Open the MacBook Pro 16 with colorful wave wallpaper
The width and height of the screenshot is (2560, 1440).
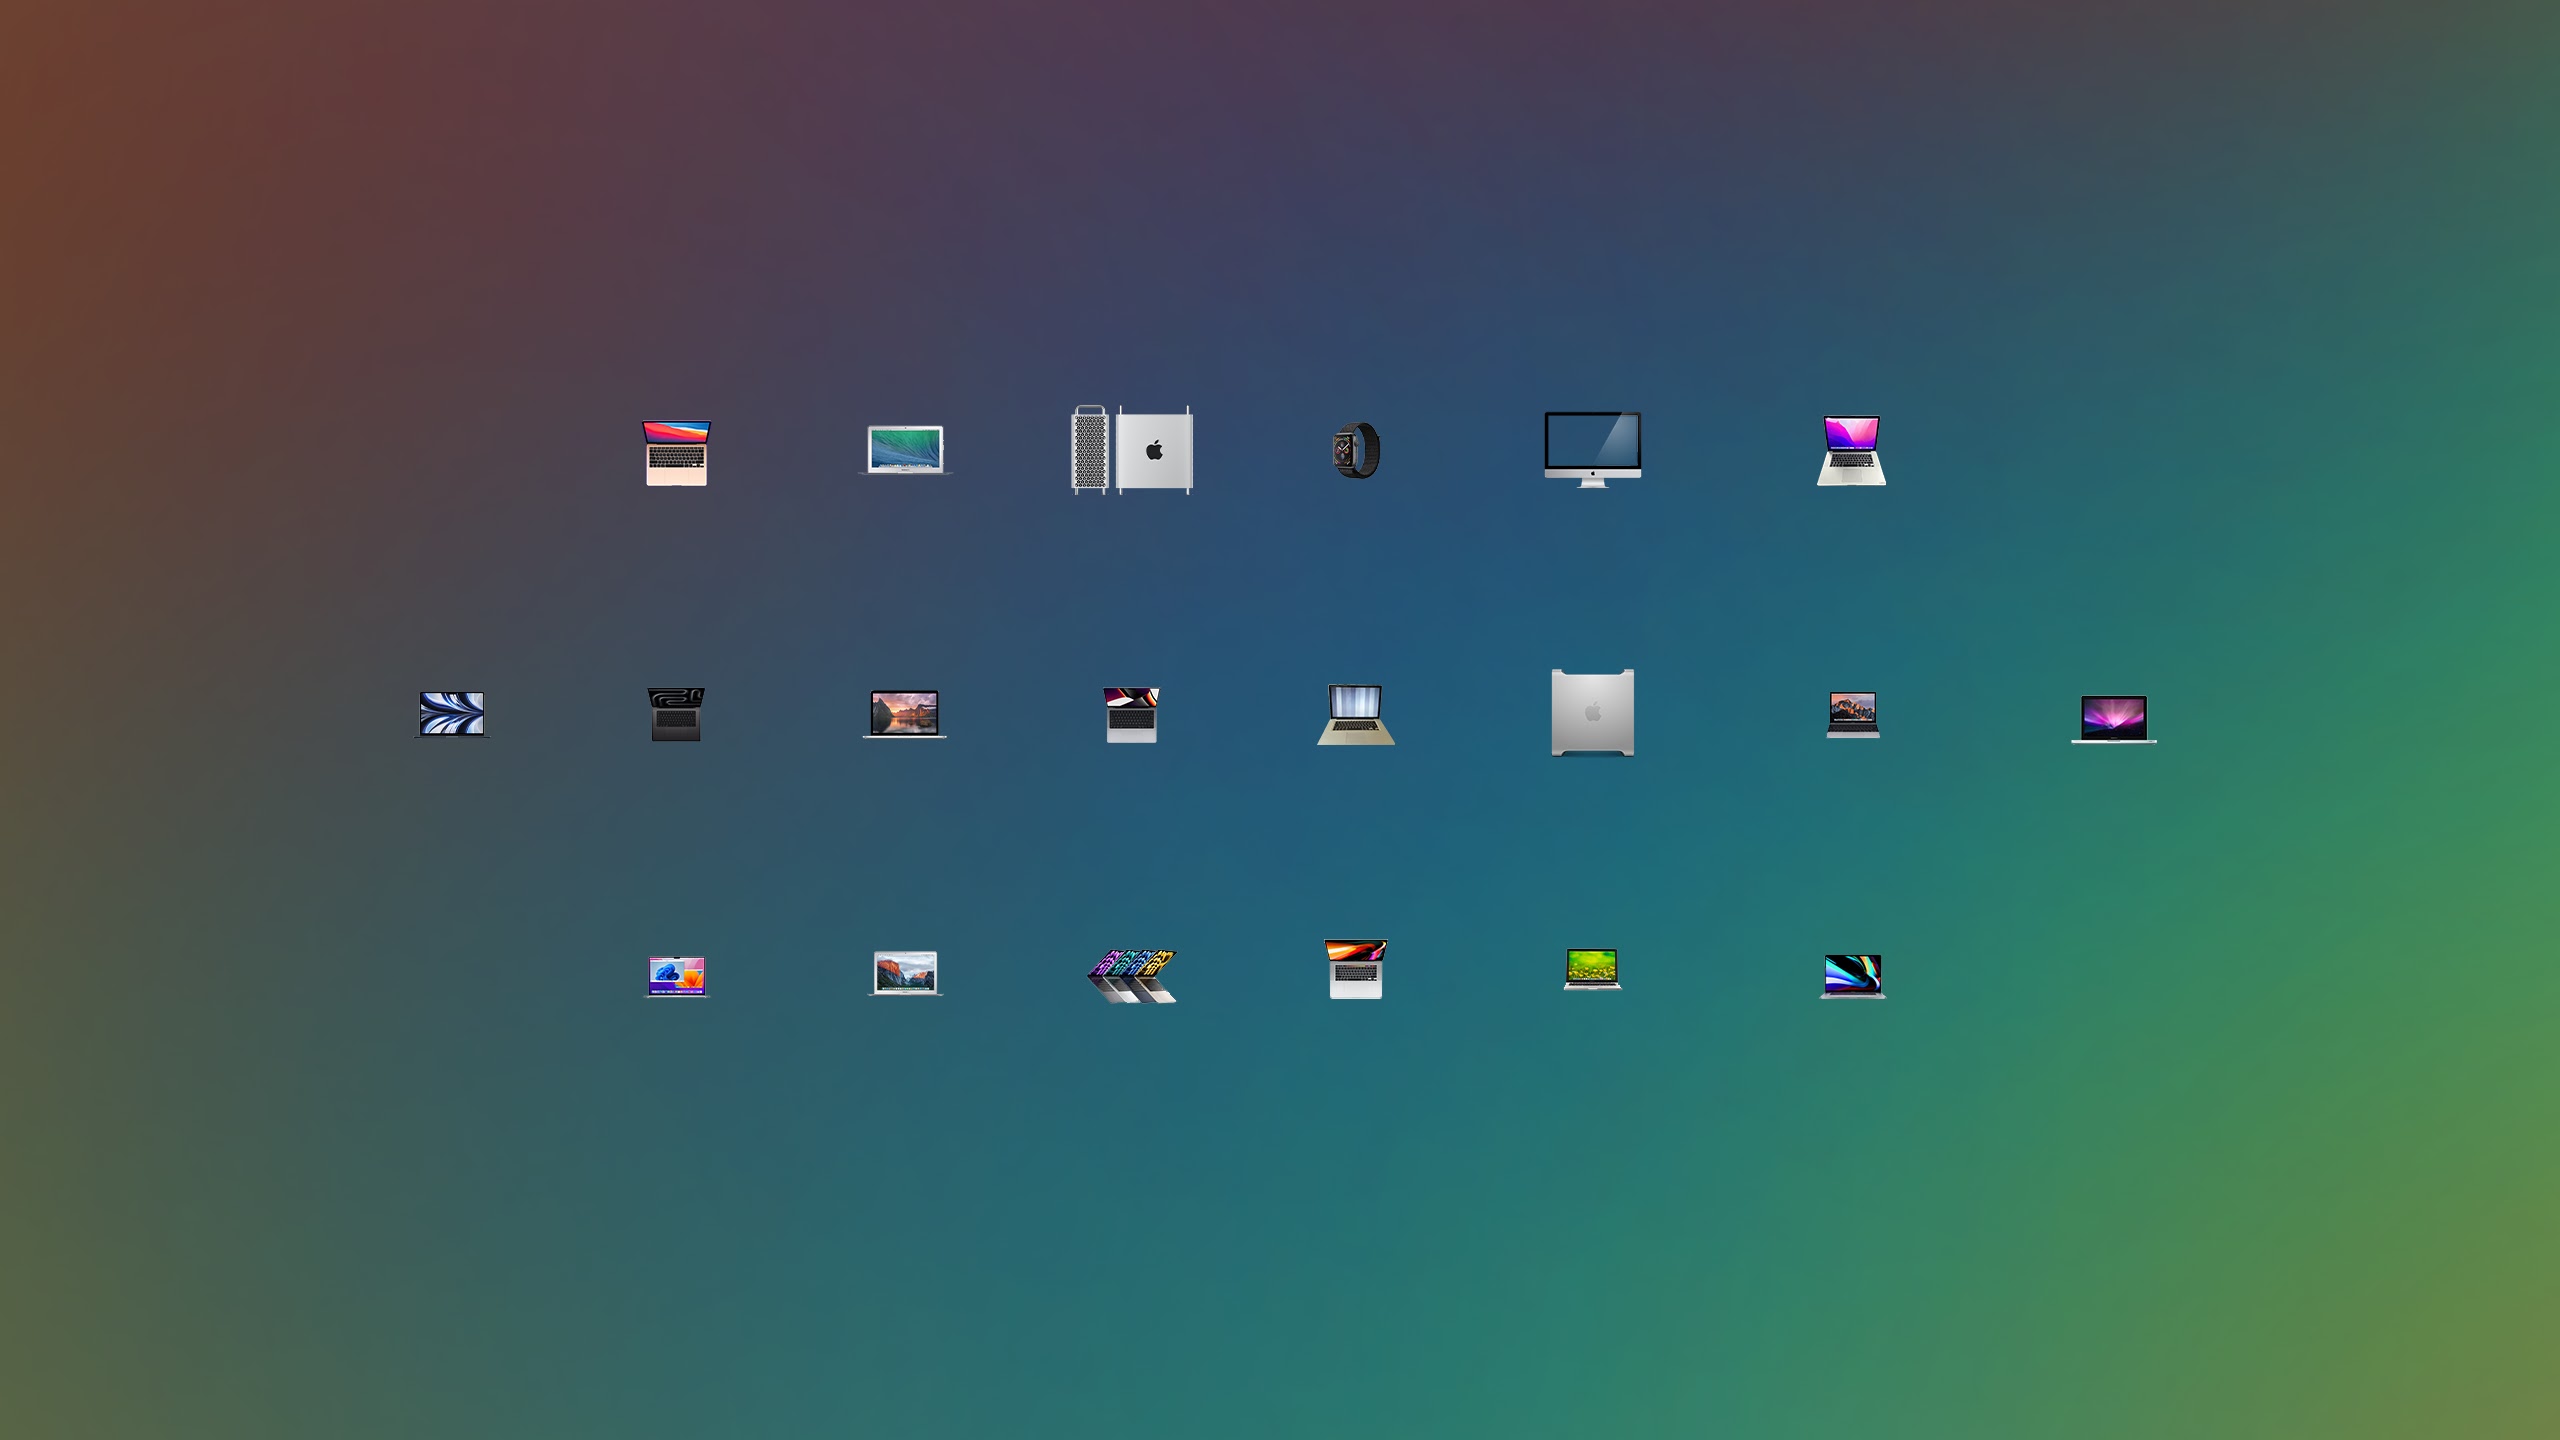tap(1852, 976)
